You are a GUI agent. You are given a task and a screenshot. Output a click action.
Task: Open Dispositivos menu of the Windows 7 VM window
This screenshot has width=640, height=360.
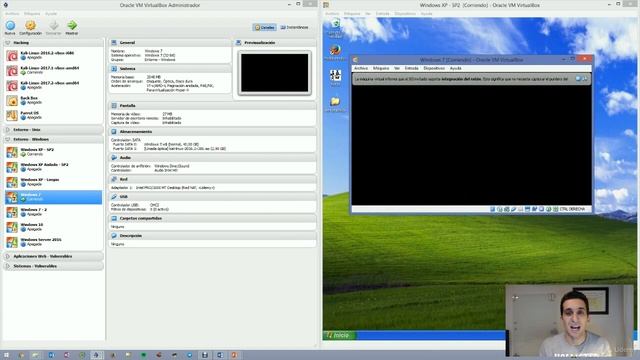point(434,68)
